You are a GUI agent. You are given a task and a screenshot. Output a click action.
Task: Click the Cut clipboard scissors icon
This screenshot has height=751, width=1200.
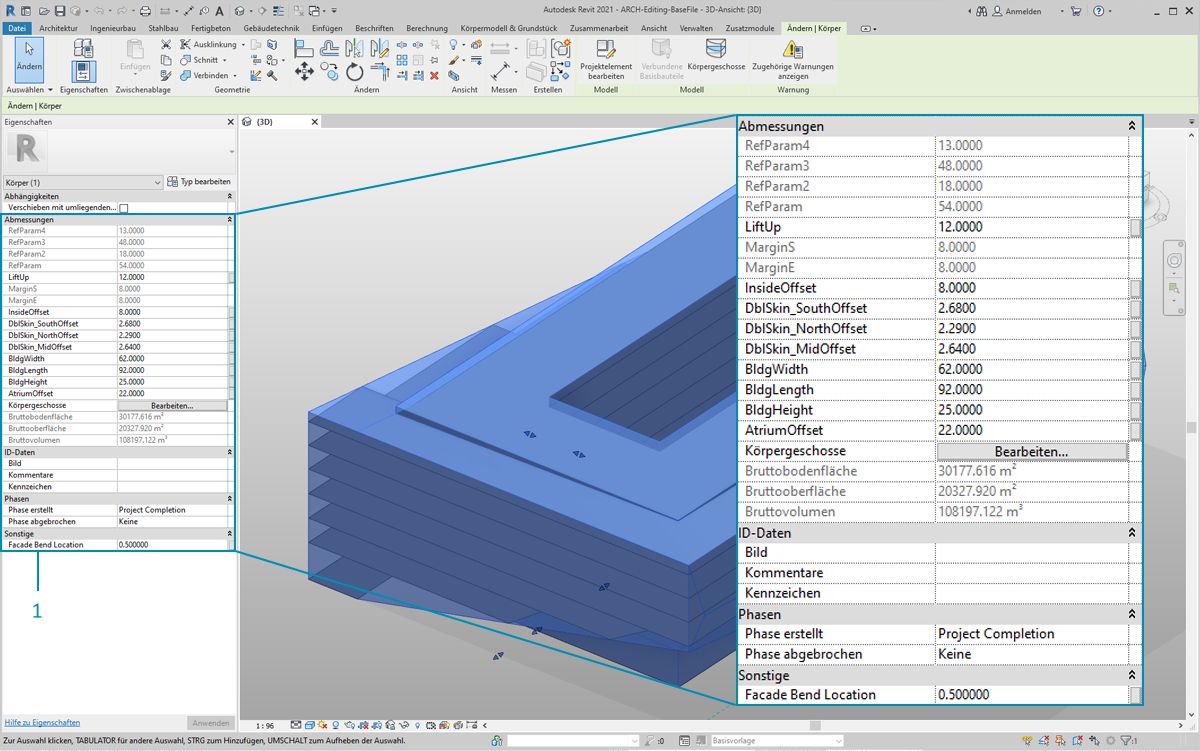(166, 45)
